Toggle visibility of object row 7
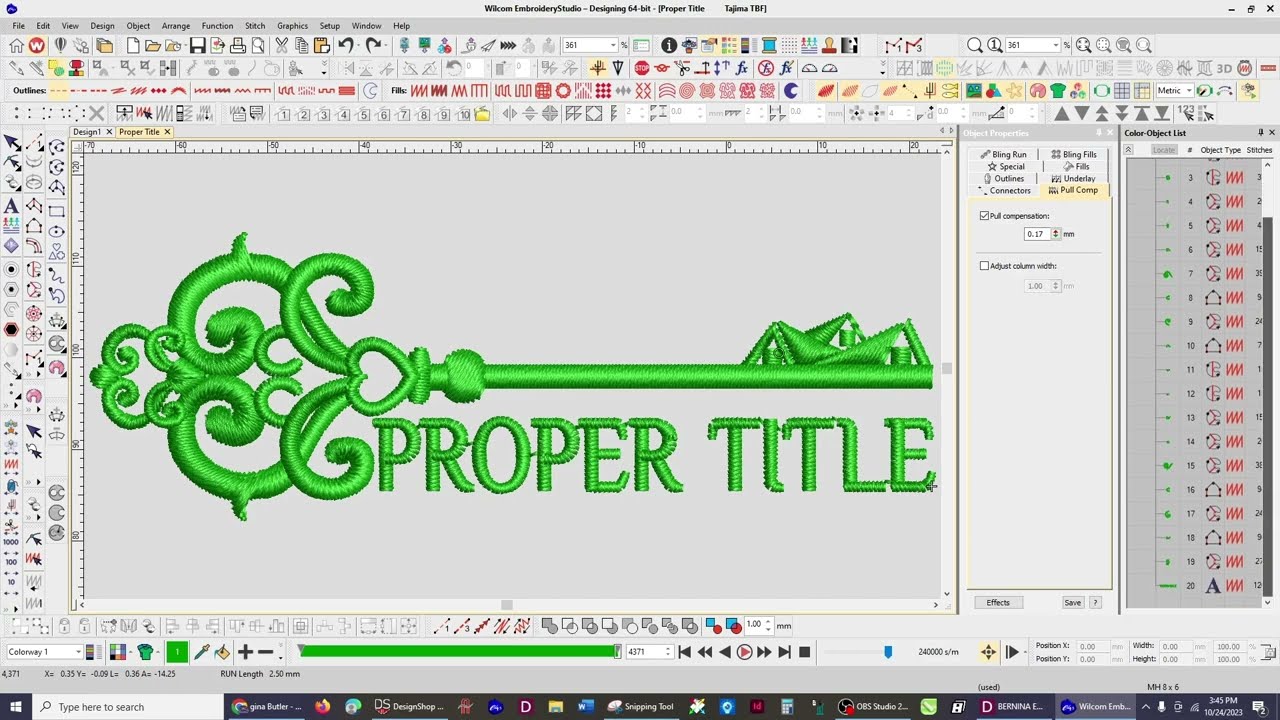 pyautogui.click(x=1166, y=274)
